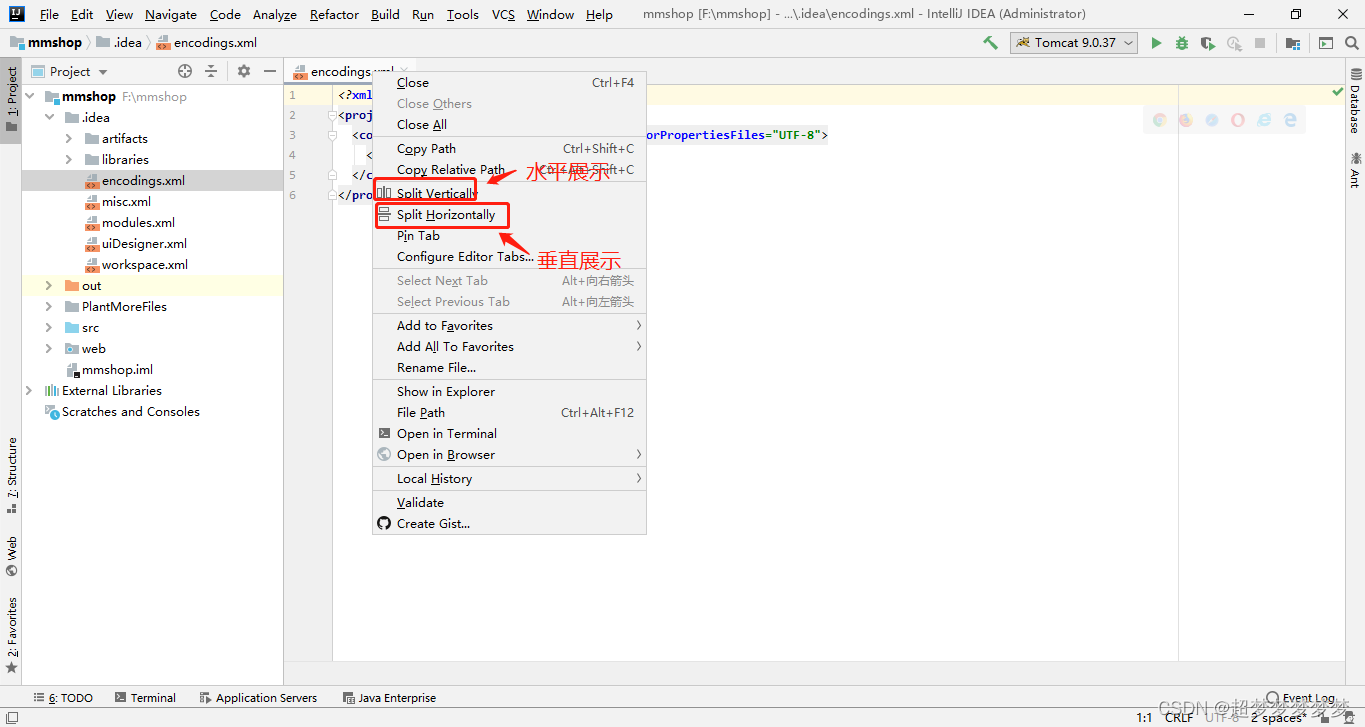The height and width of the screenshot is (727, 1365).
Task: Click the locate-file crosshair icon in Project panel
Action: pos(185,71)
